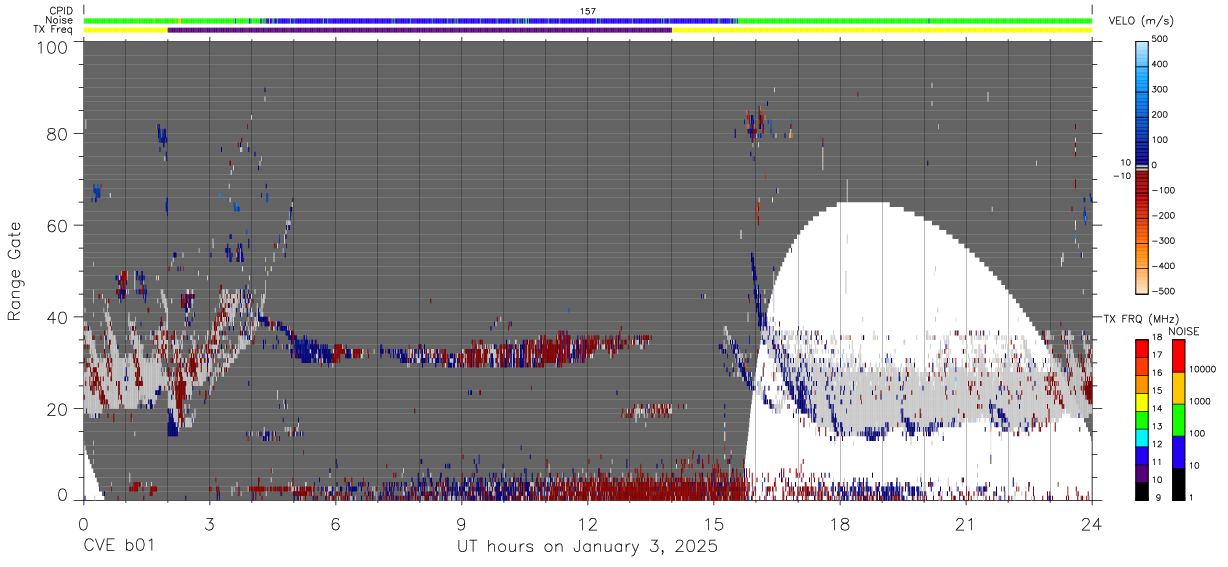
Task: Click the 15 label in TX FRQ legend
Action: pos(1157,390)
